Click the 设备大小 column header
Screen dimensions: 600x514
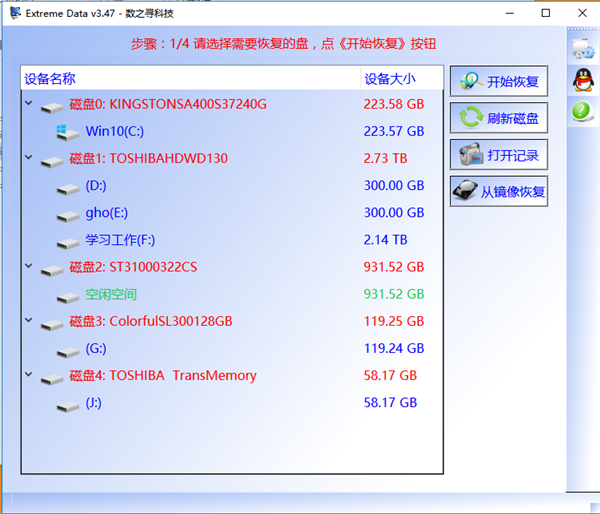[390, 79]
